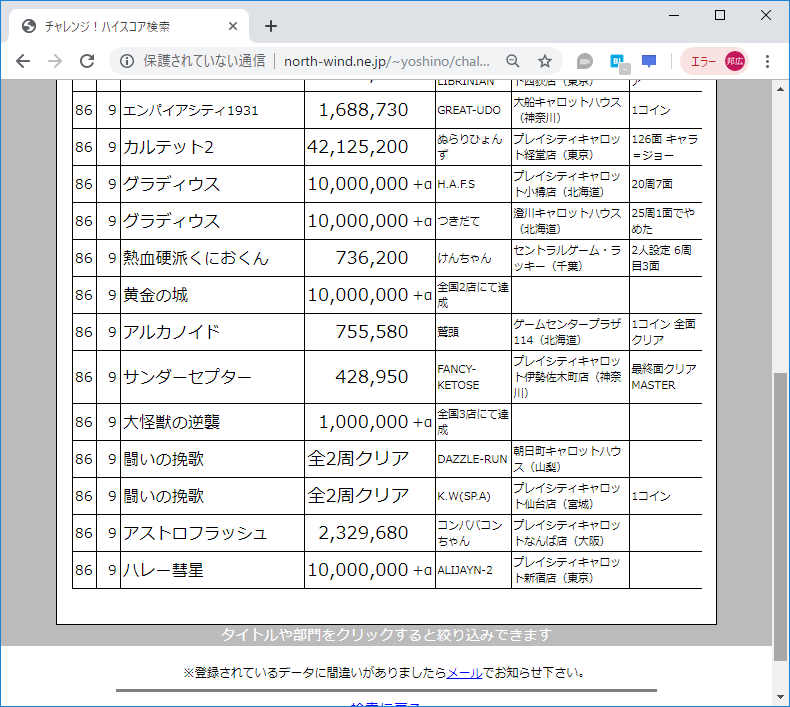Click arcade 大船キャロットハウス（神奈川）
Viewport: 790px width, 707px height.
coord(567,110)
